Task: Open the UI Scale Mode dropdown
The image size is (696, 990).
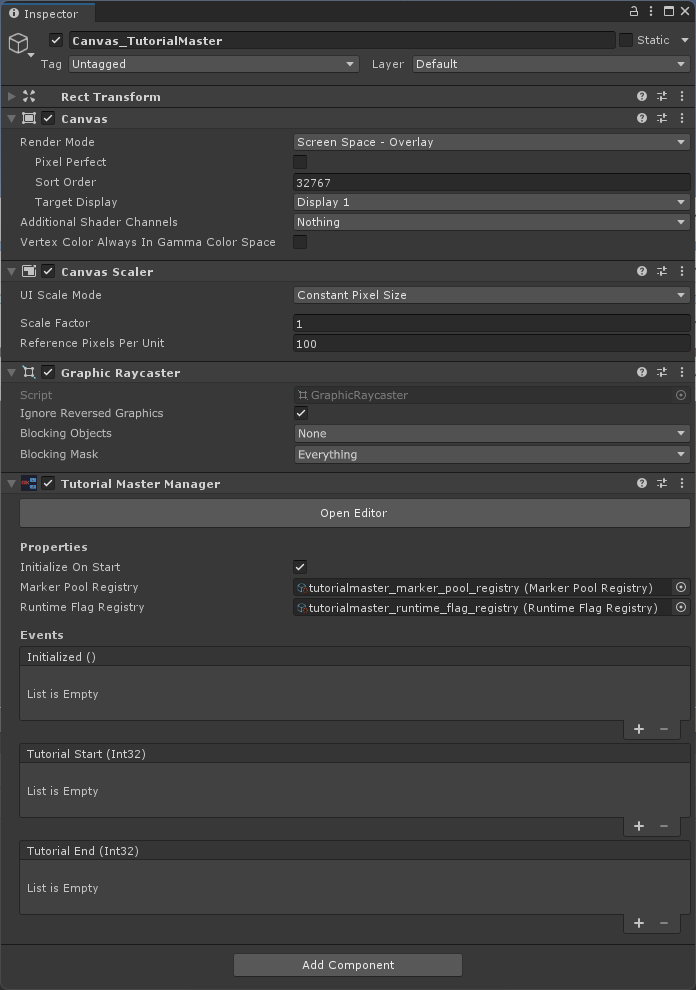Action: coord(491,295)
